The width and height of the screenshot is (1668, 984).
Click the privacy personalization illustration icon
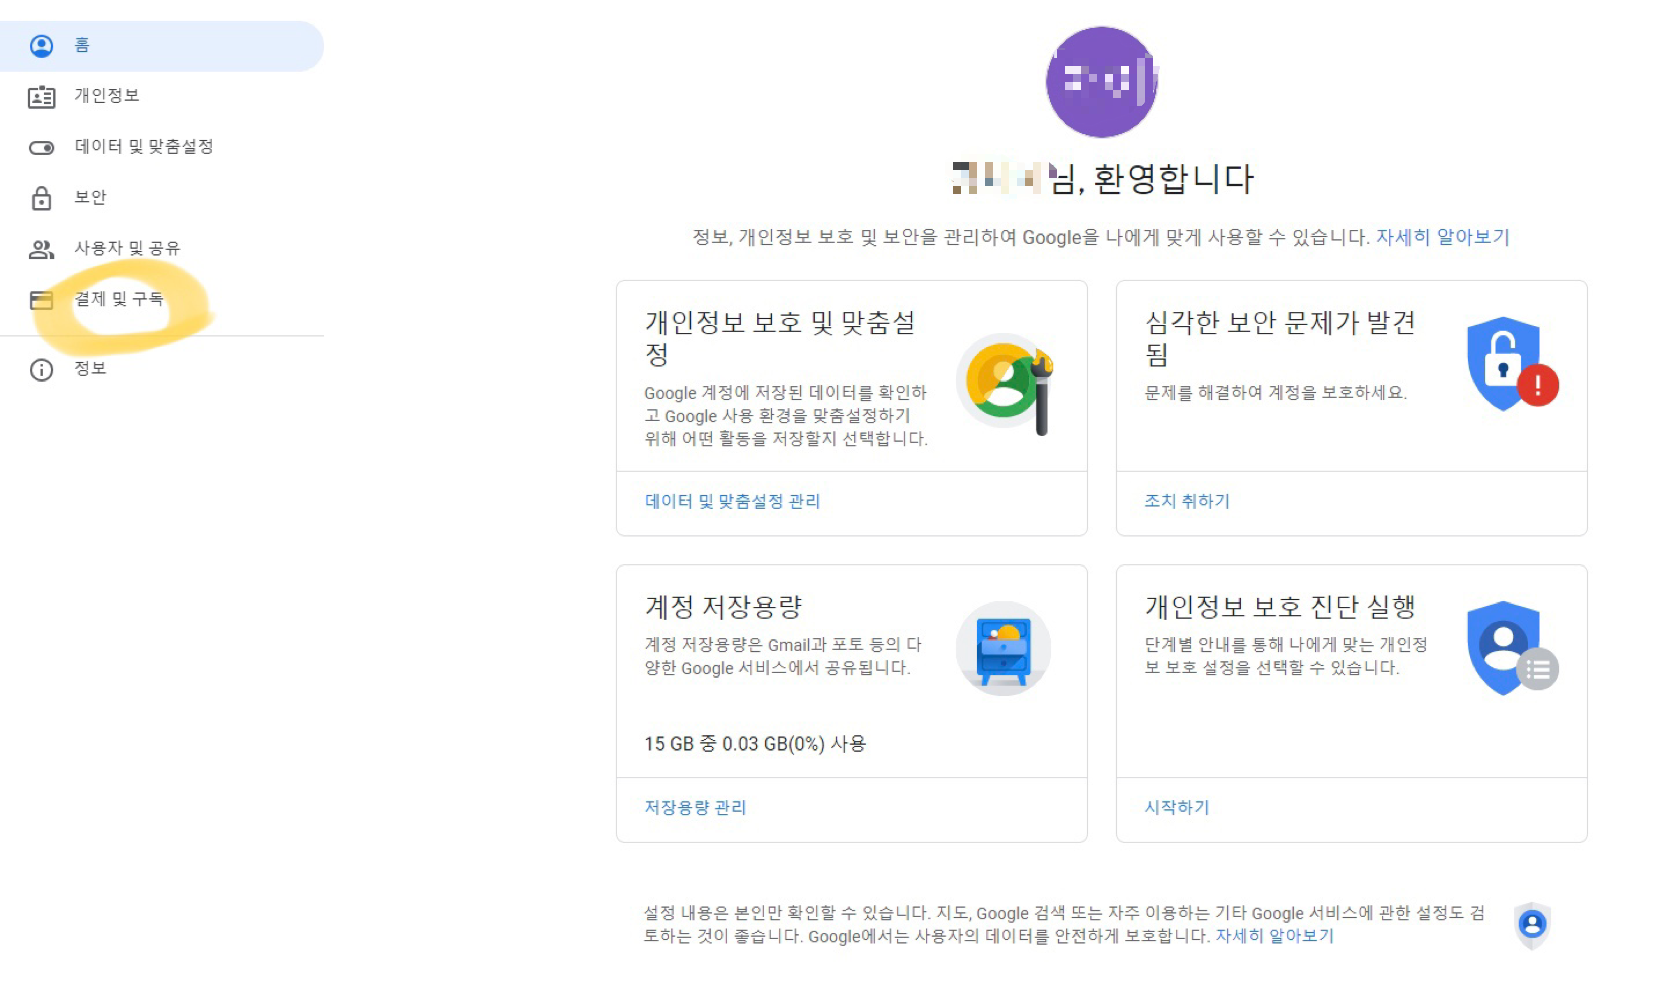[x=1005, y=385]
